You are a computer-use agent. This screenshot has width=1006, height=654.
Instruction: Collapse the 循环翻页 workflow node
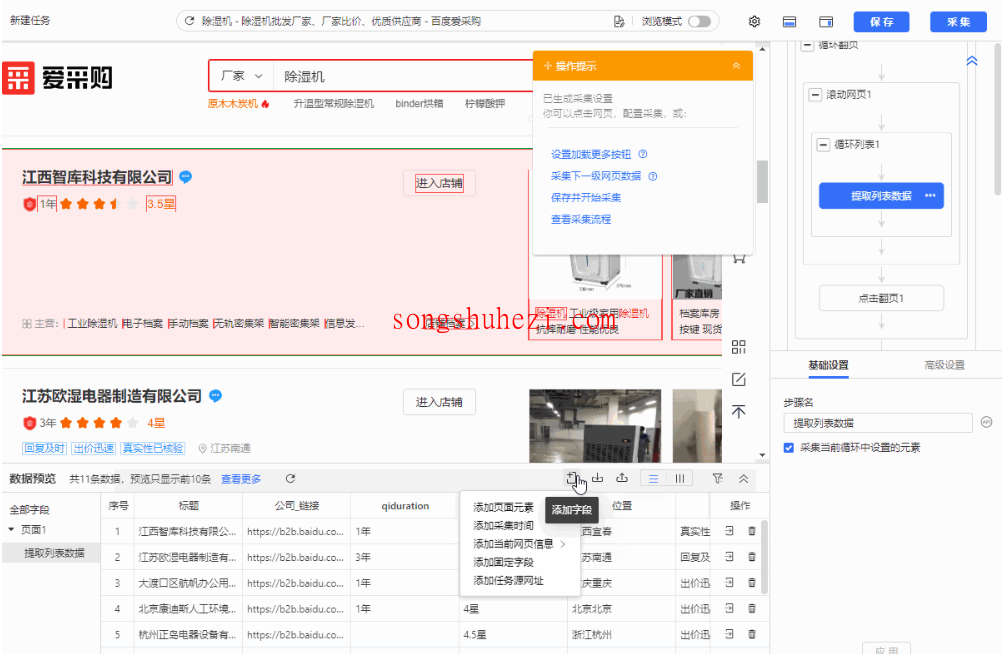(x=807, y=45)
